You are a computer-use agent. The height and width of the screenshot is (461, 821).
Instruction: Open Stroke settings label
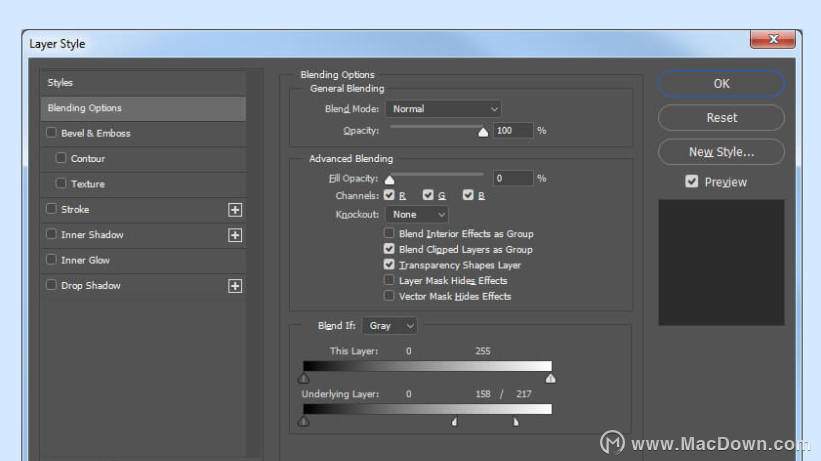(75, 210)
